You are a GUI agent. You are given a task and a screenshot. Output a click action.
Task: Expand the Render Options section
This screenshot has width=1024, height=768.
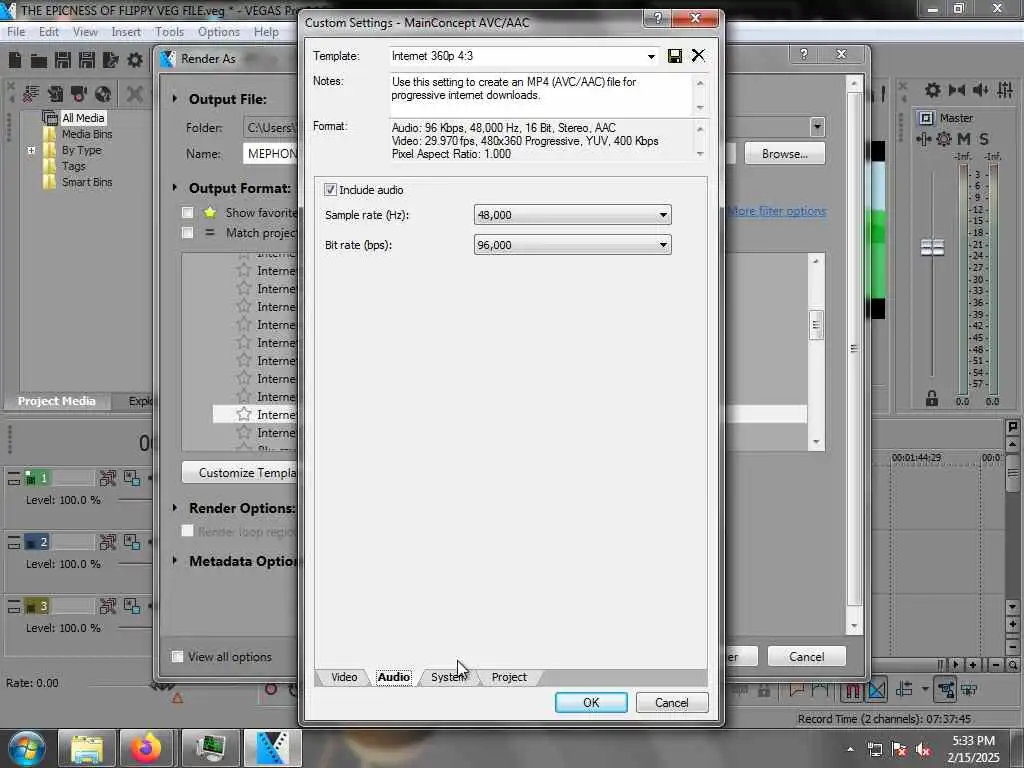pyautogui.click(x=175, y=507)
